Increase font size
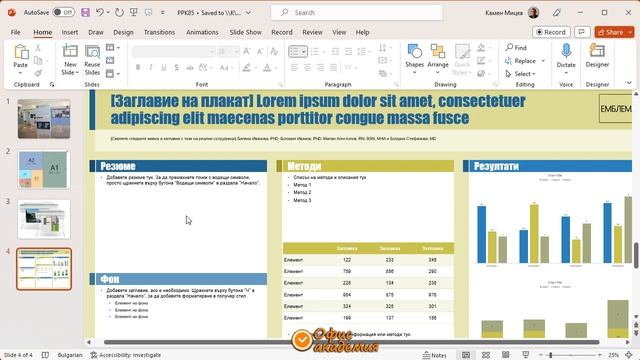The image size is (640, 360). [x=247, y=51]
